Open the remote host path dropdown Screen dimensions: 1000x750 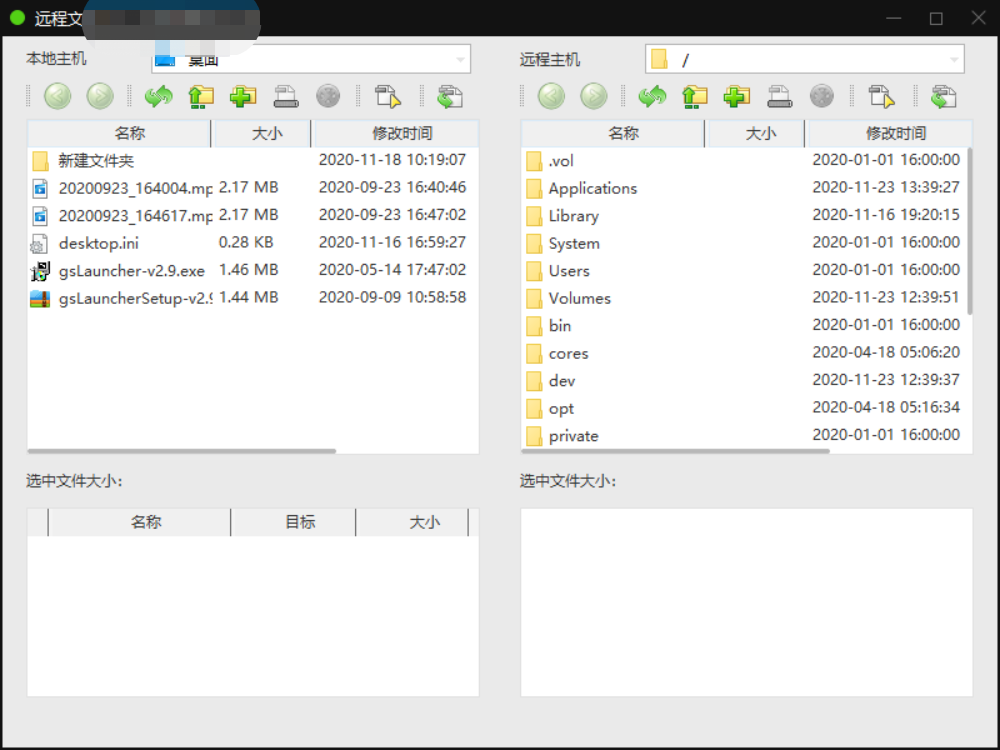953,60
